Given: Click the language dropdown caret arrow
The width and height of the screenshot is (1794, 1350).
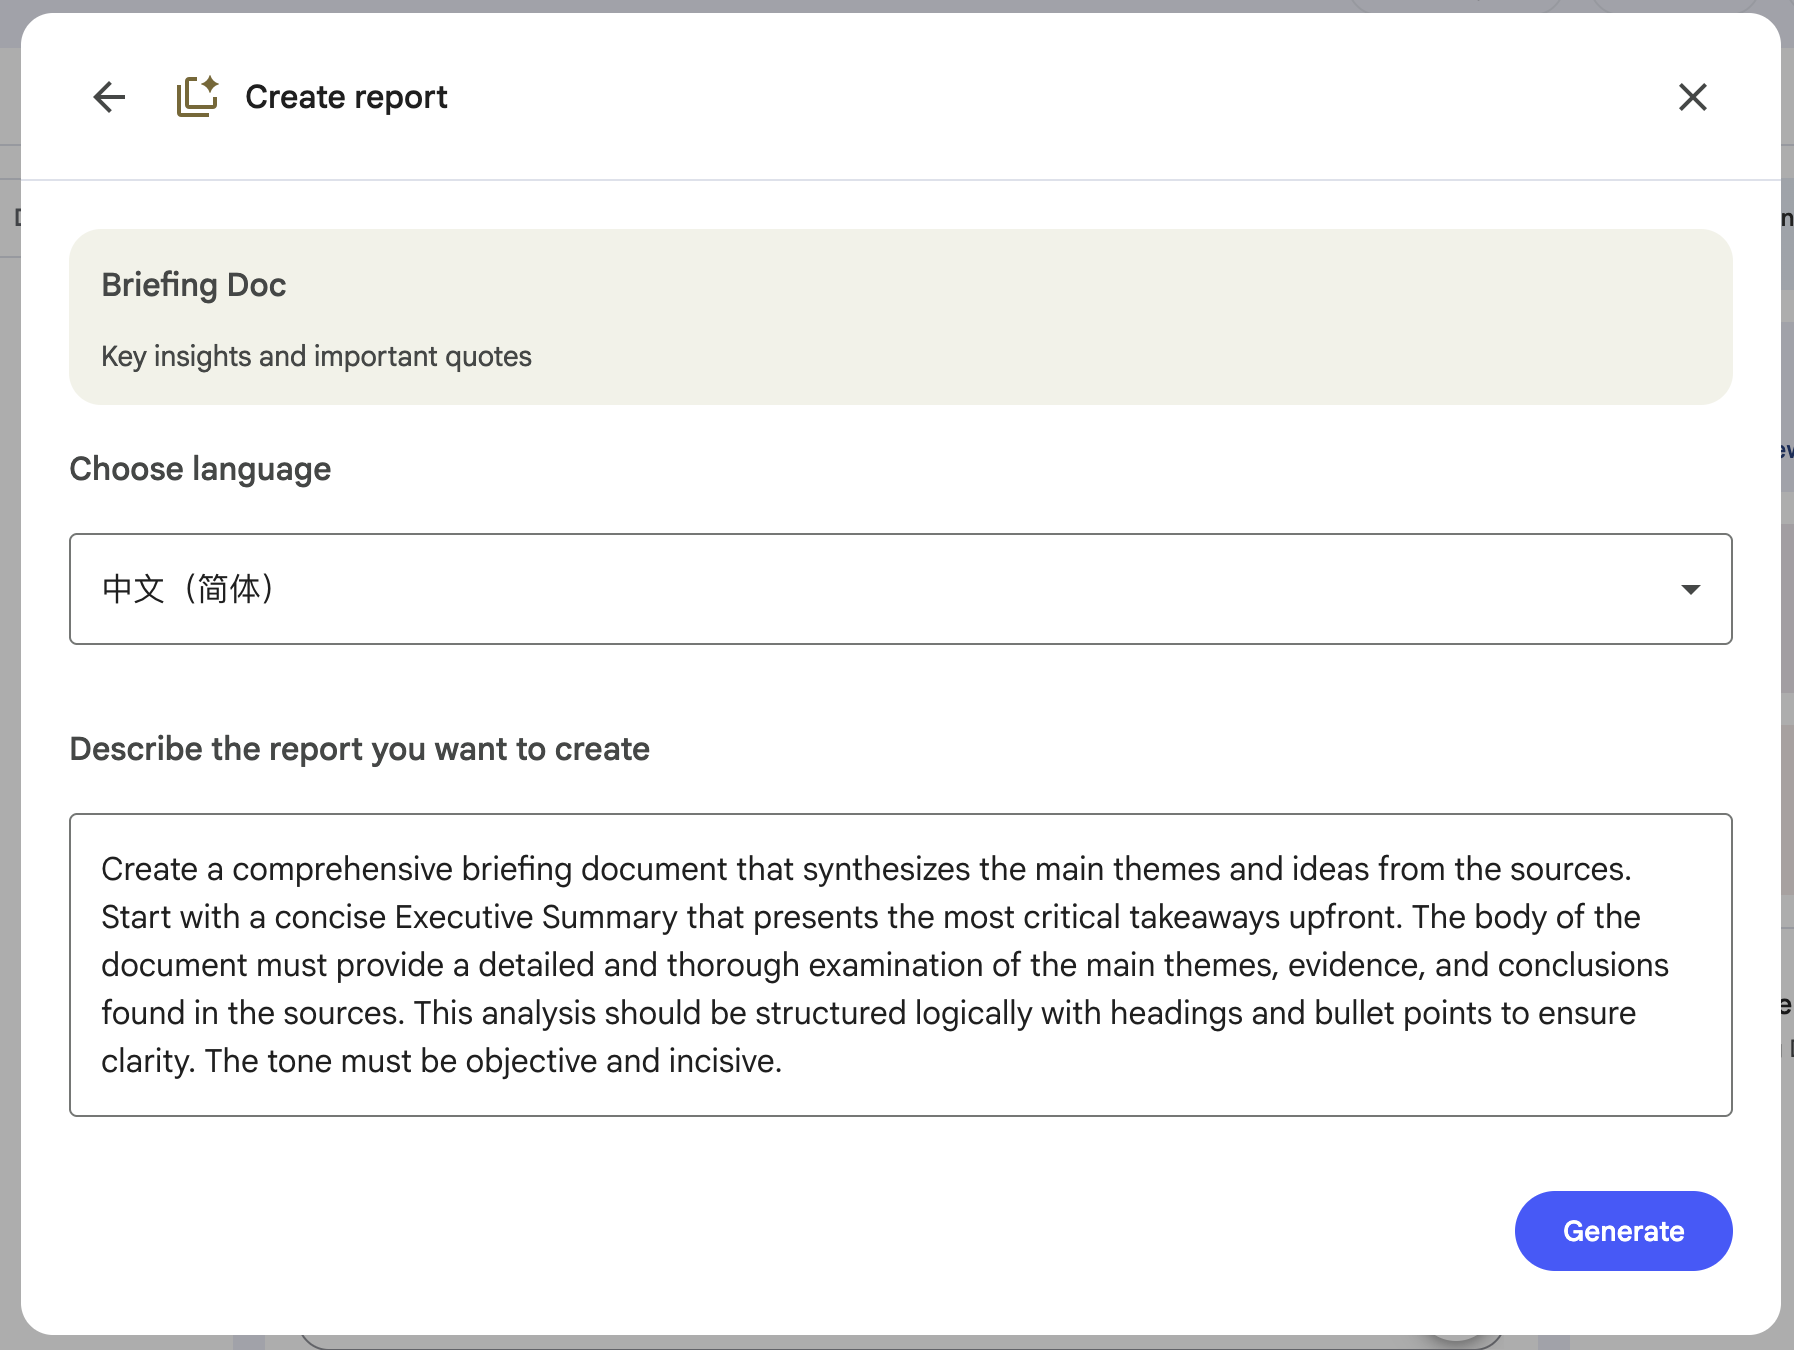Looking at the screenshot, I should coord(1690,589).
